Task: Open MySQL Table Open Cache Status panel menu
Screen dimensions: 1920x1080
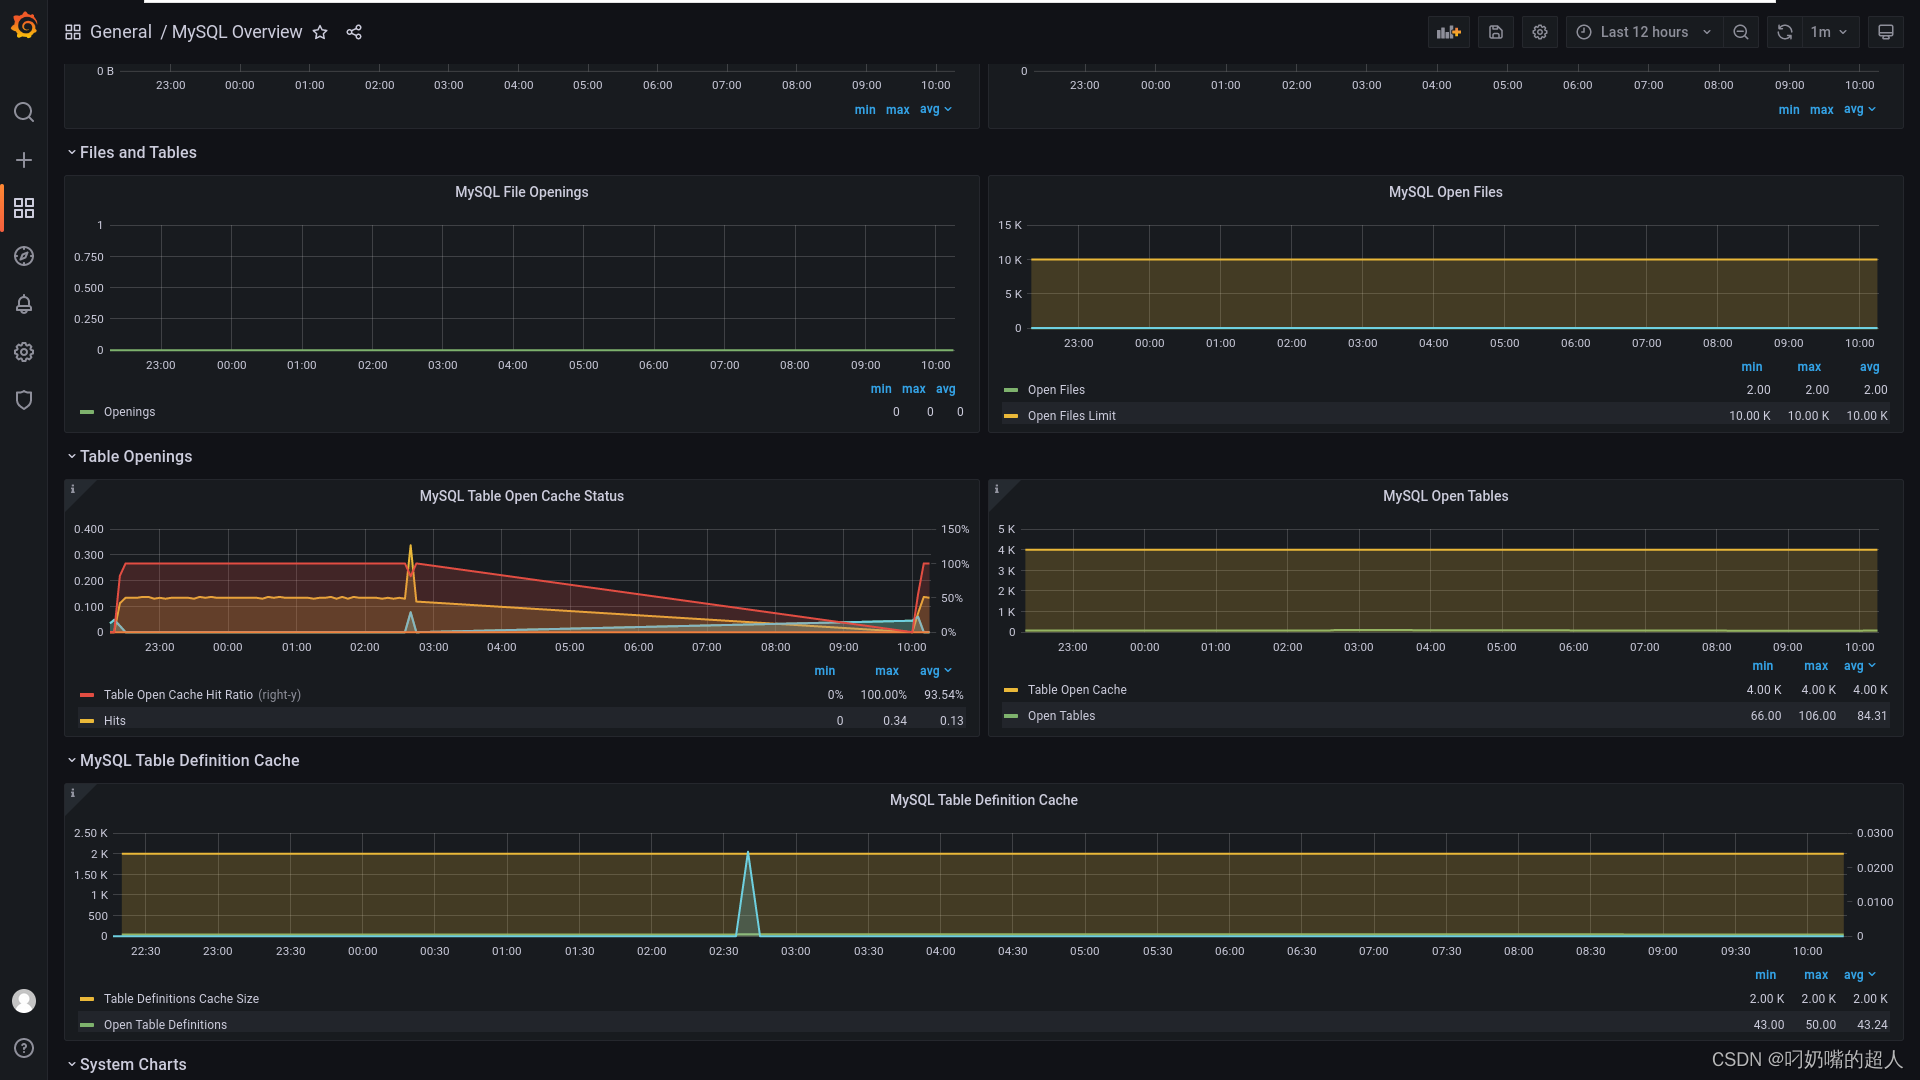Action: [x=521, y=496]
